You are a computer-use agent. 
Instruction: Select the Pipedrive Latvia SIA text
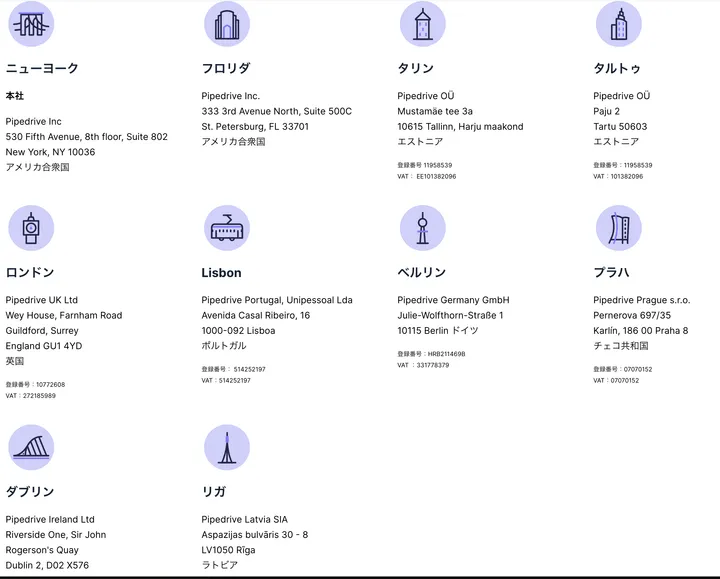pyautogui.click(x=244, y=520)
